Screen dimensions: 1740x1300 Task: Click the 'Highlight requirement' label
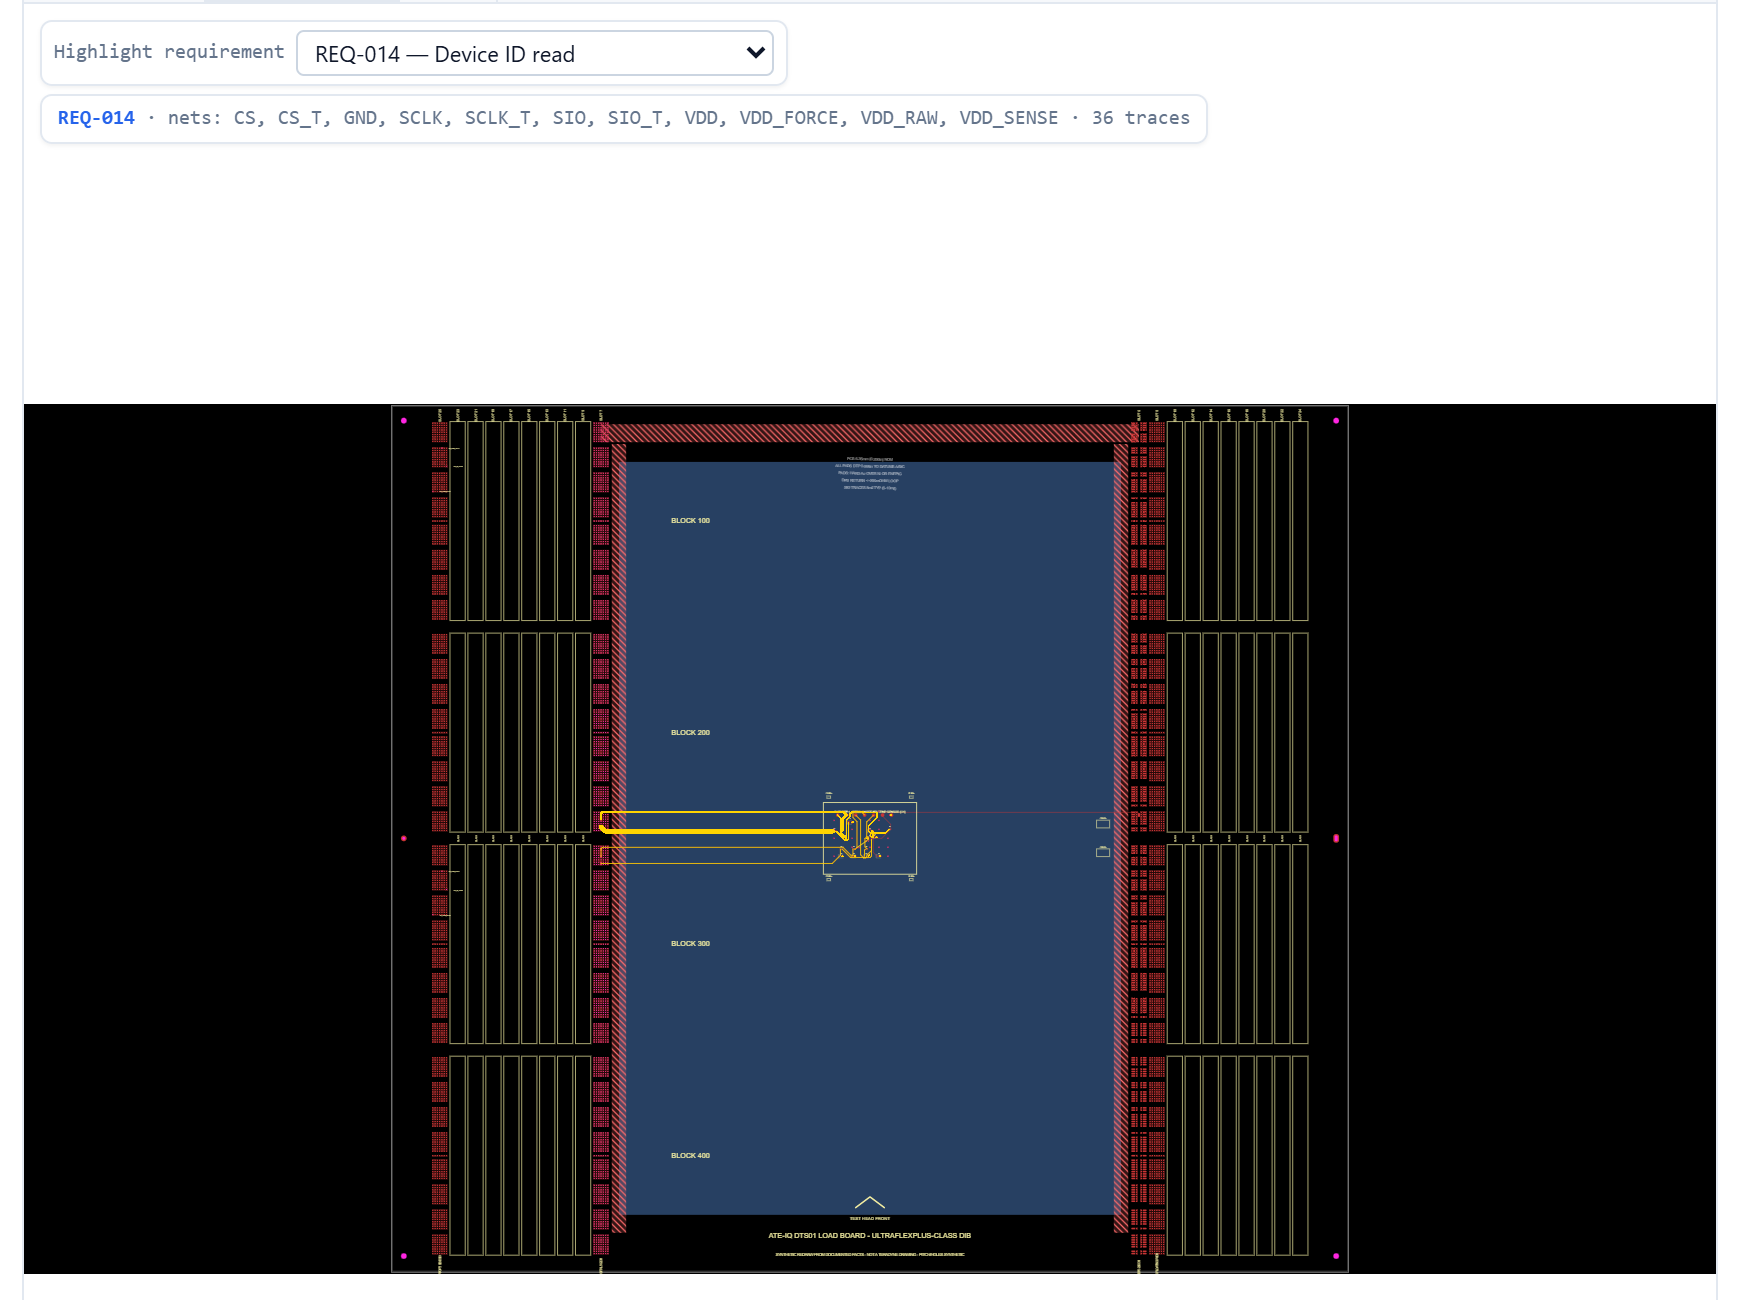[169, 52]
